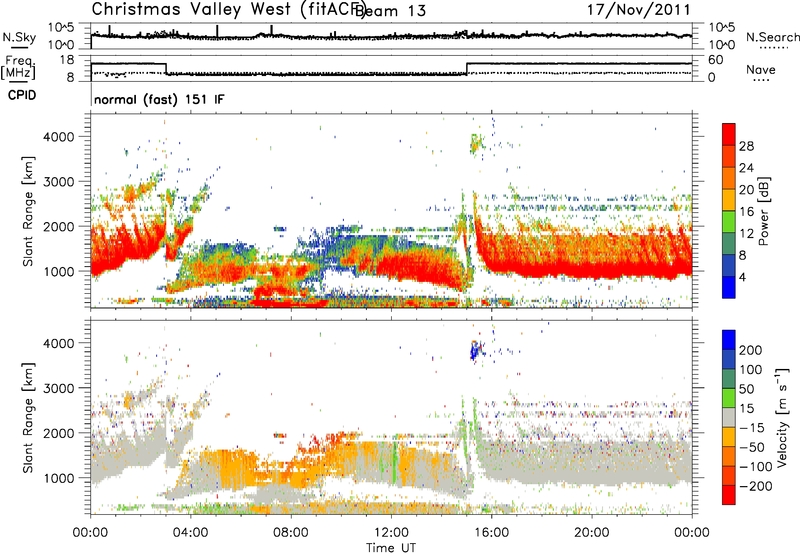Pick the red bottom segment of Velocity color bar
Viewport: 800px width, 554px height.
click(729, 495)
